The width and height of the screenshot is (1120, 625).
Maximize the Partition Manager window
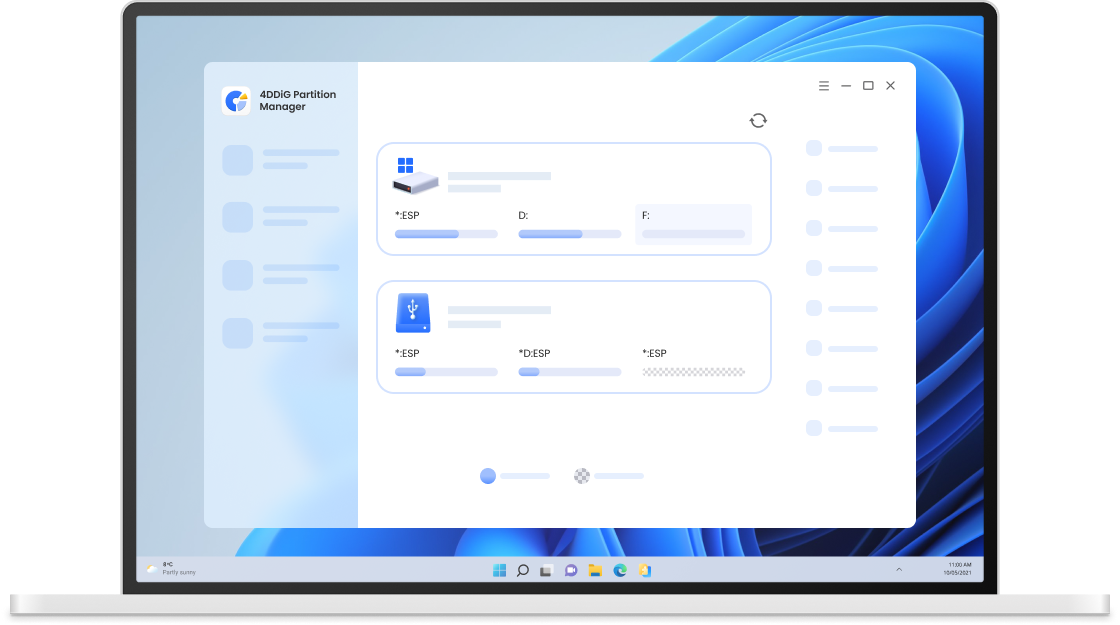pos(868,86)
